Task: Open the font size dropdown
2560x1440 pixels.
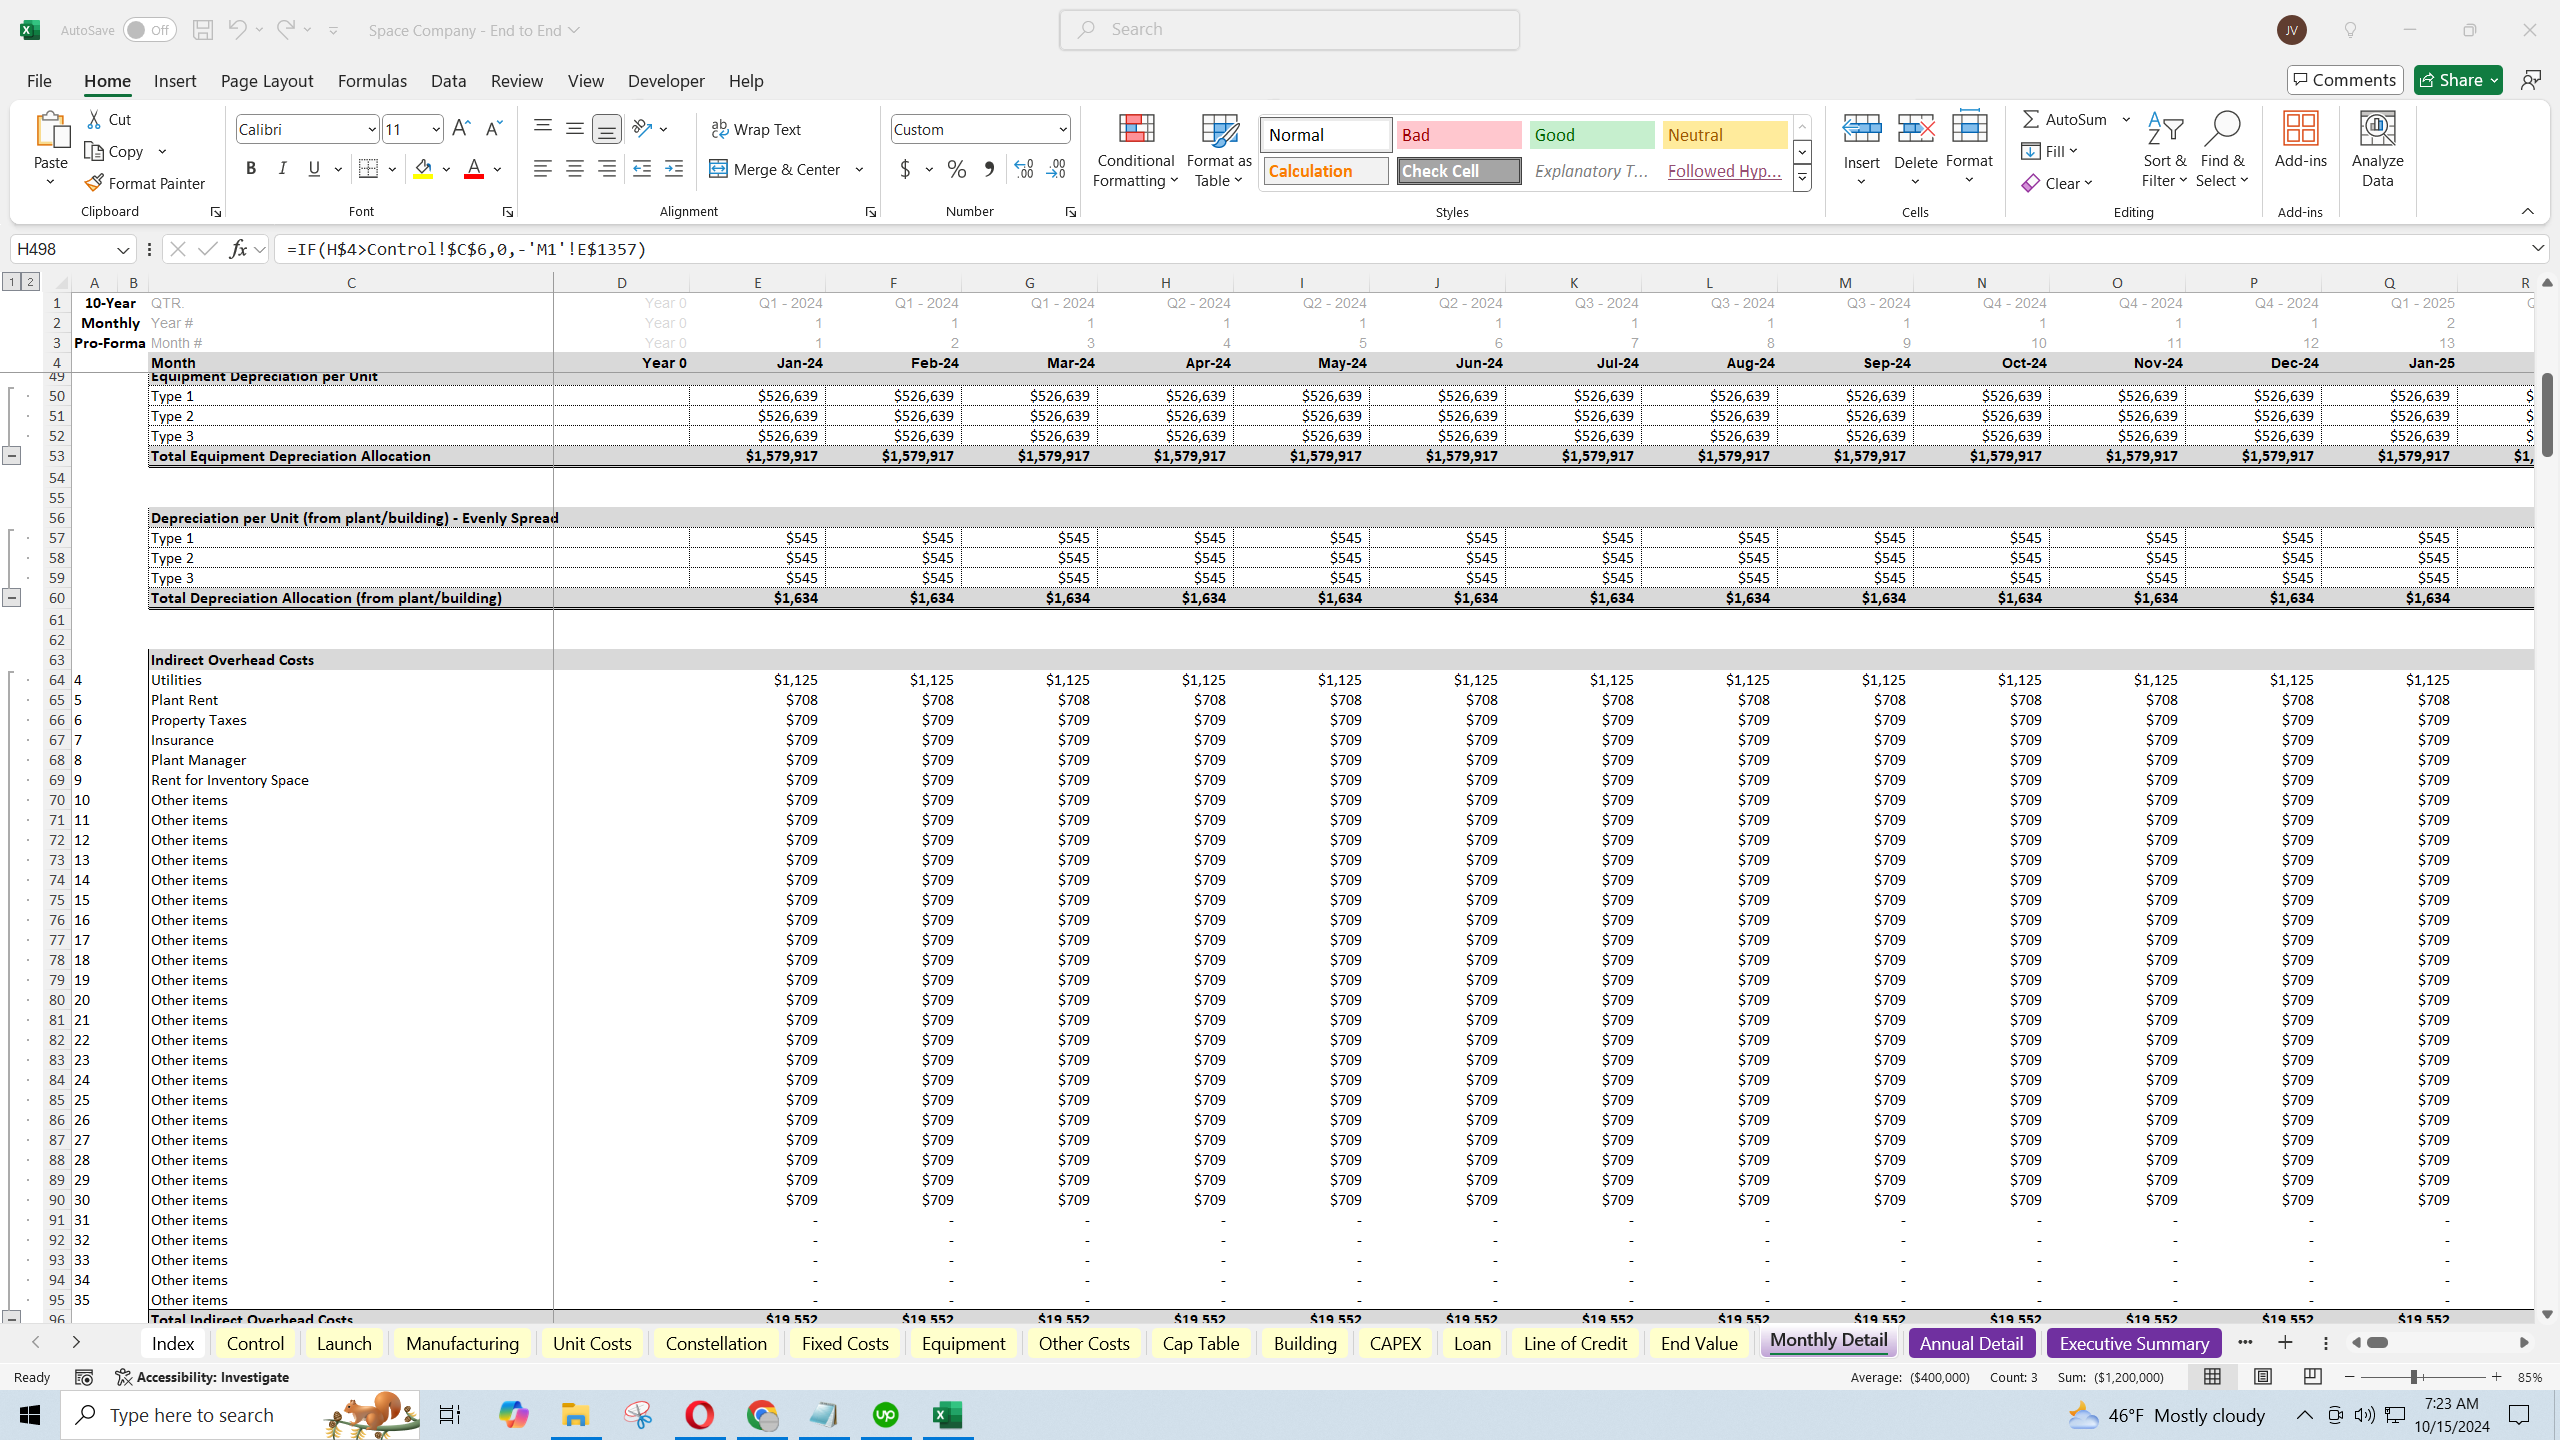Action: click(x=435, y=129)
